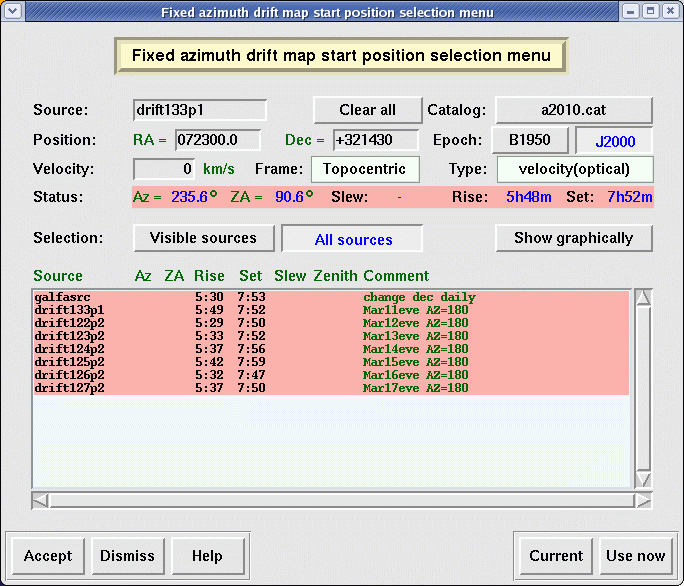Select drift124p2 in the source list
684x586 pixels.
tap(69, 349)
